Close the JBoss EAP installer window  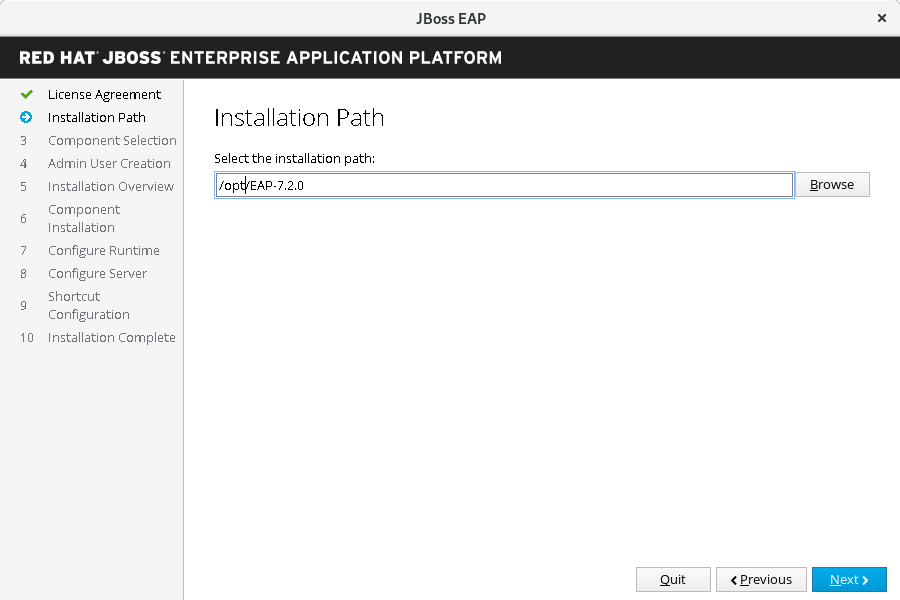[x=881, y=18]
